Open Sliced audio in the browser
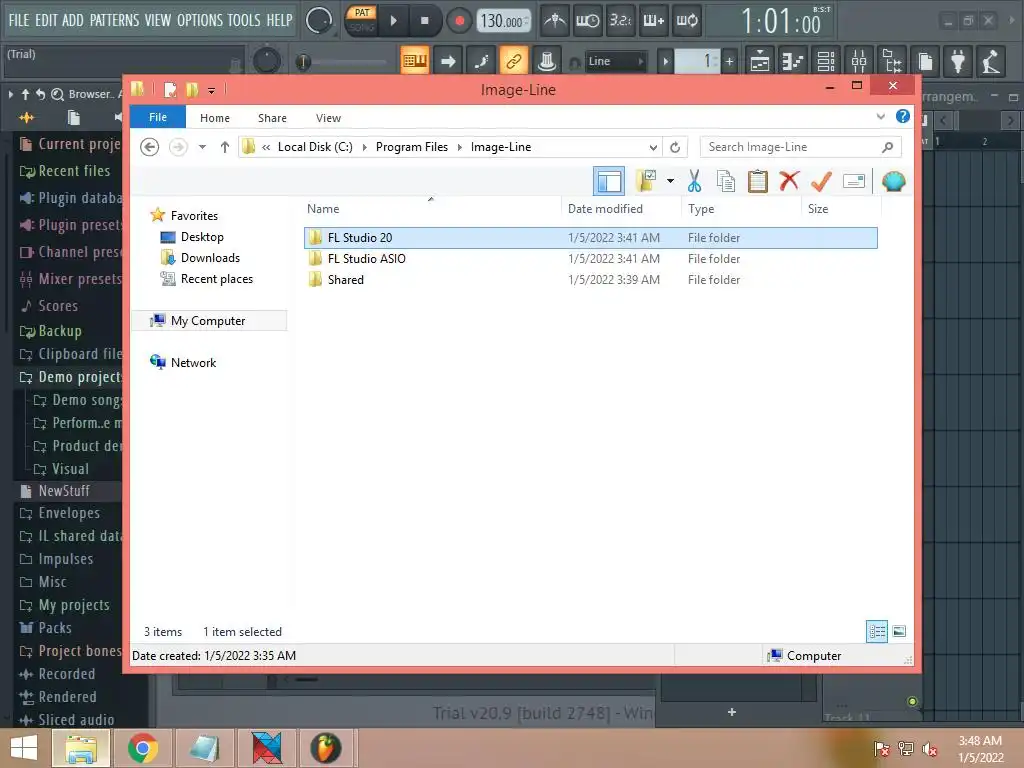Image resolution: width=1024 pixels, height=768 pixels. 67,719
